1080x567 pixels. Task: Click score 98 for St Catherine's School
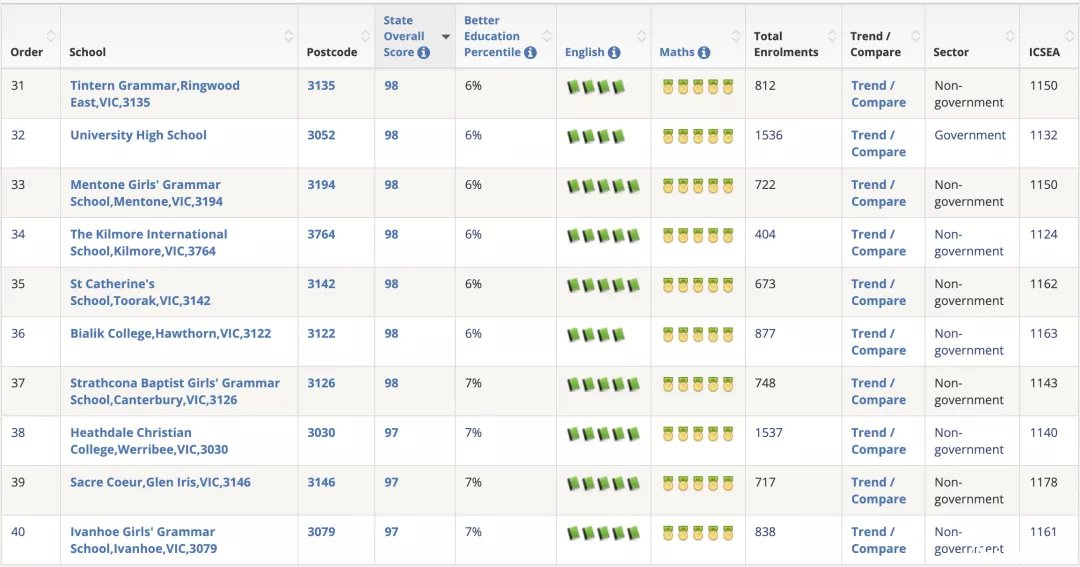coord(391,284)
